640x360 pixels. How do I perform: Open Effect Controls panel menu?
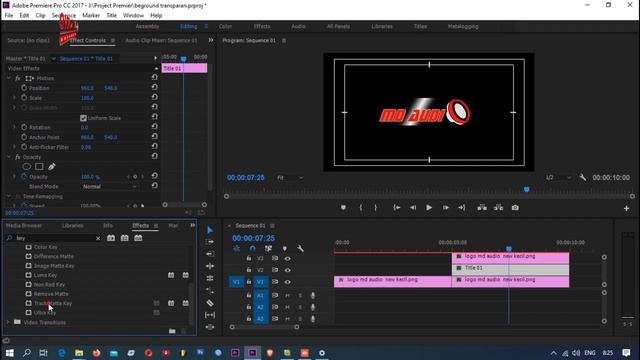click(113, 40)
